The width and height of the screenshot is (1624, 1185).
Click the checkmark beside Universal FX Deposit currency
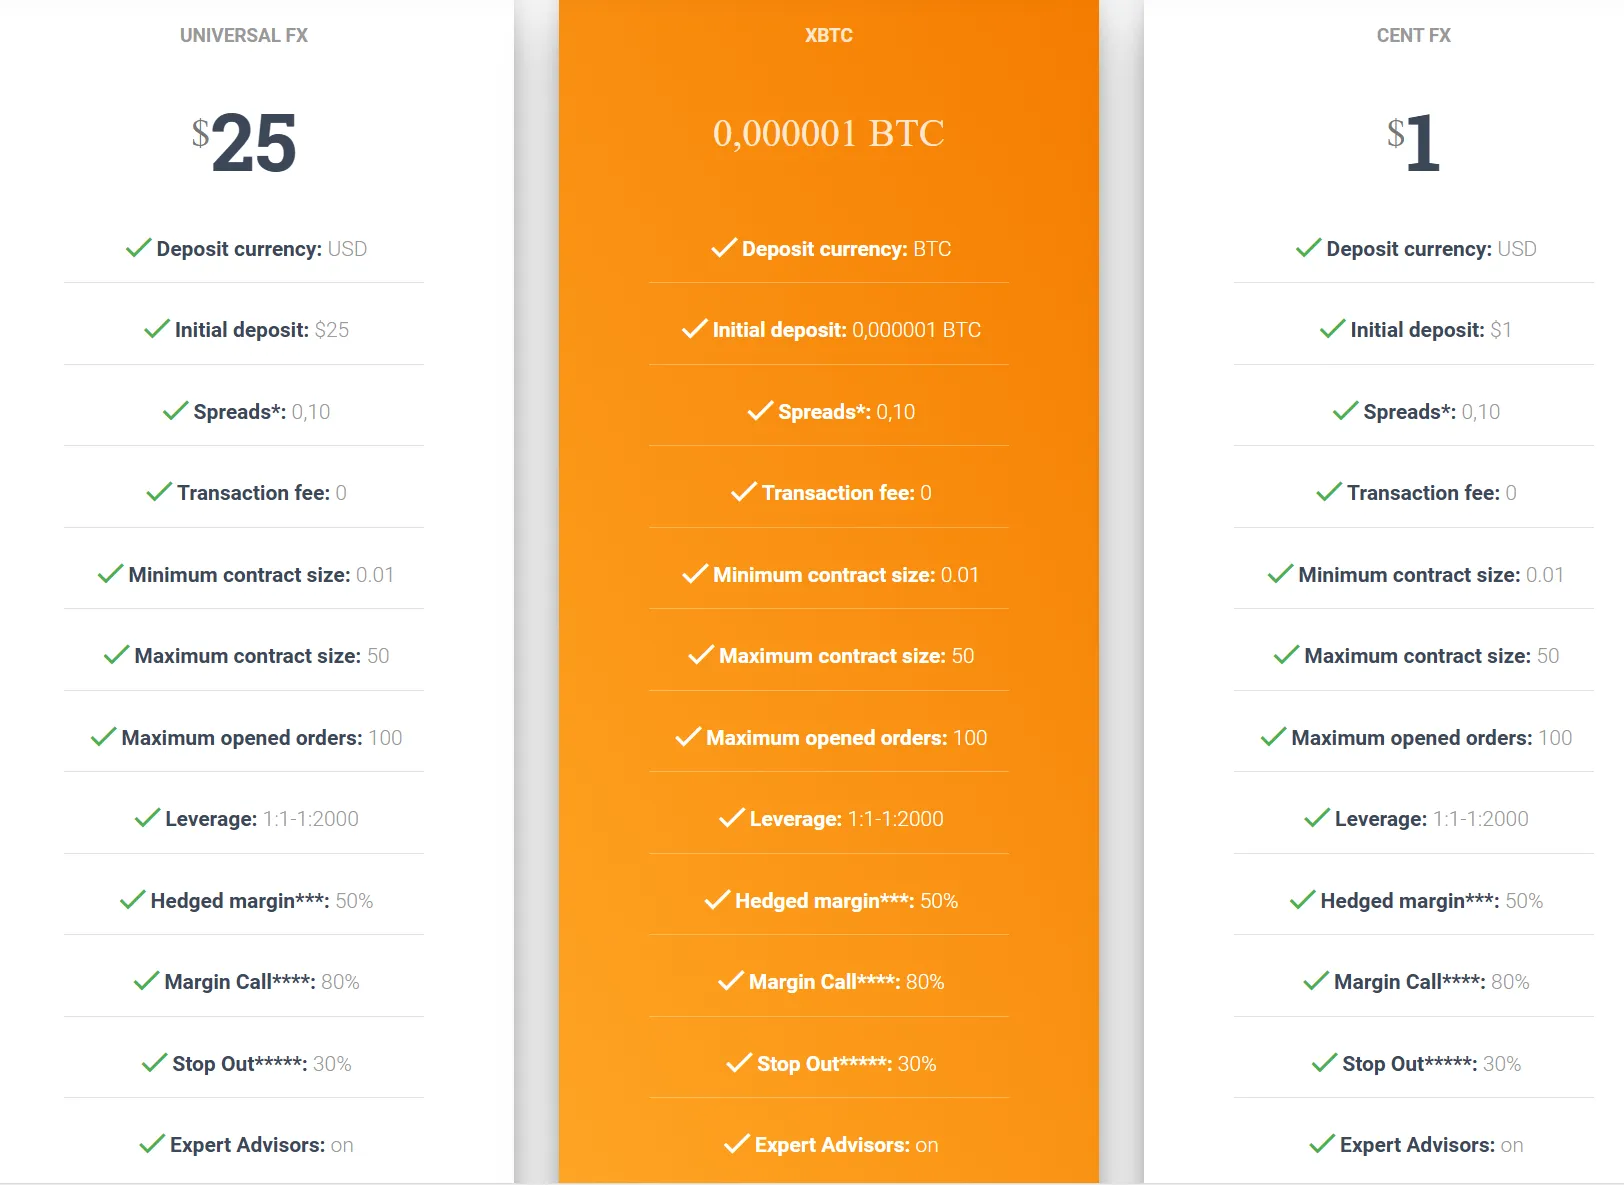tap(139, 248)
